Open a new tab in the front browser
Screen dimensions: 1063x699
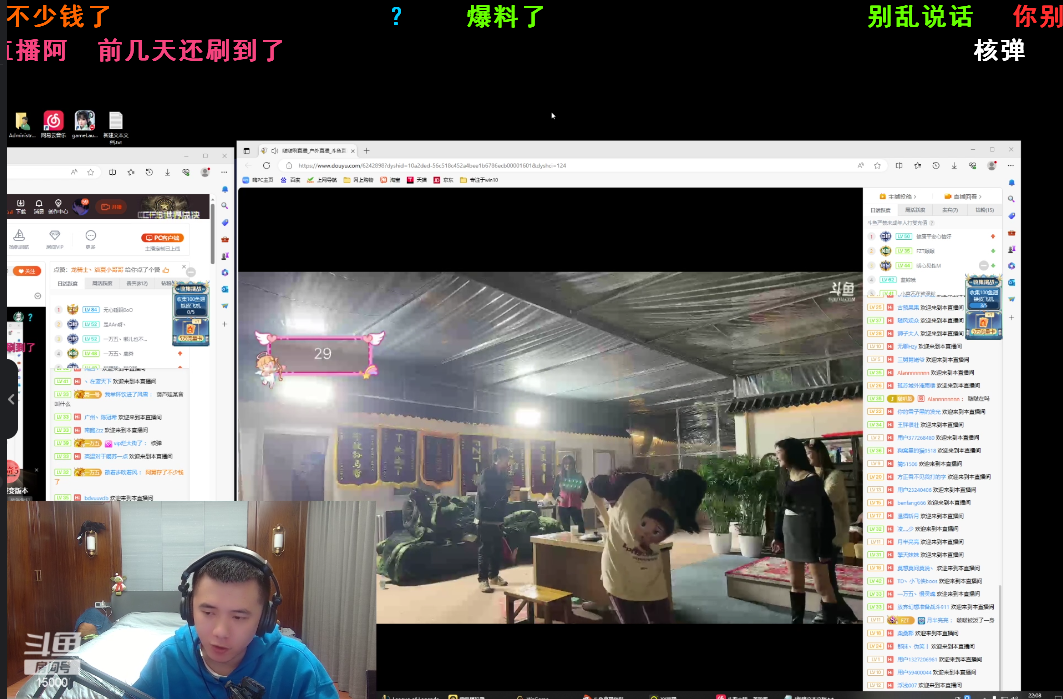(367, 151)
